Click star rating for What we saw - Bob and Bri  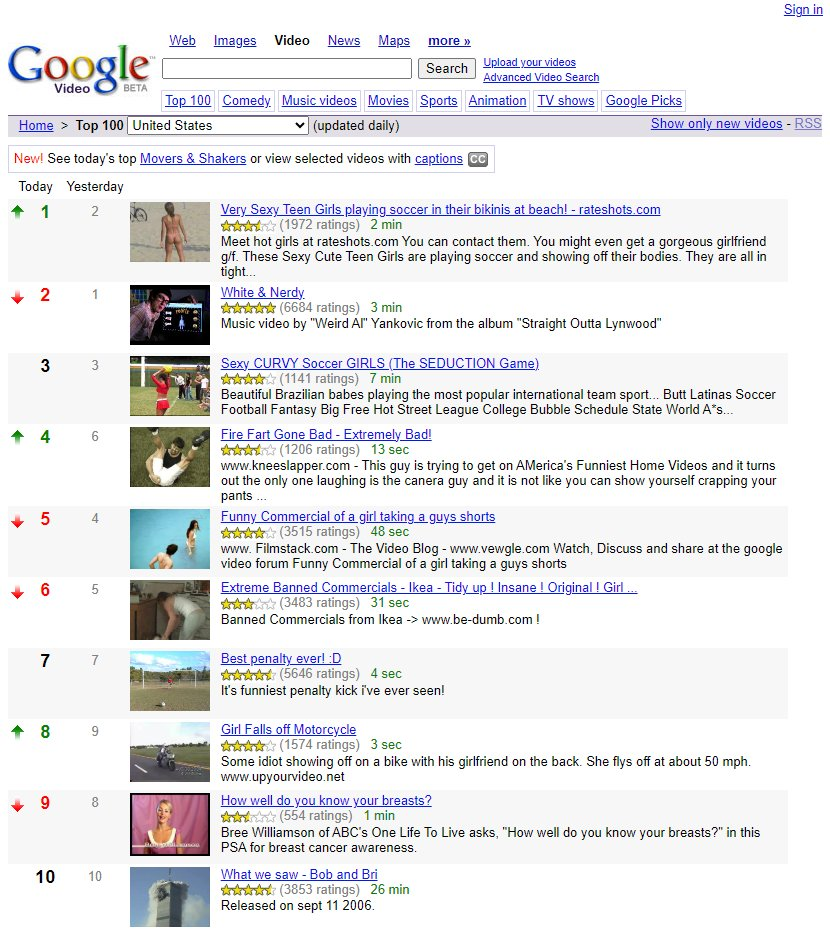pos(248,890)
